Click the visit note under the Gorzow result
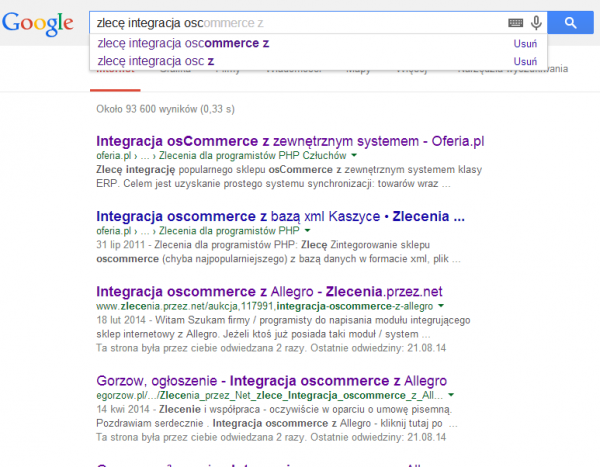The height and width of the screenshot is (467, 600). click(271, 438)
